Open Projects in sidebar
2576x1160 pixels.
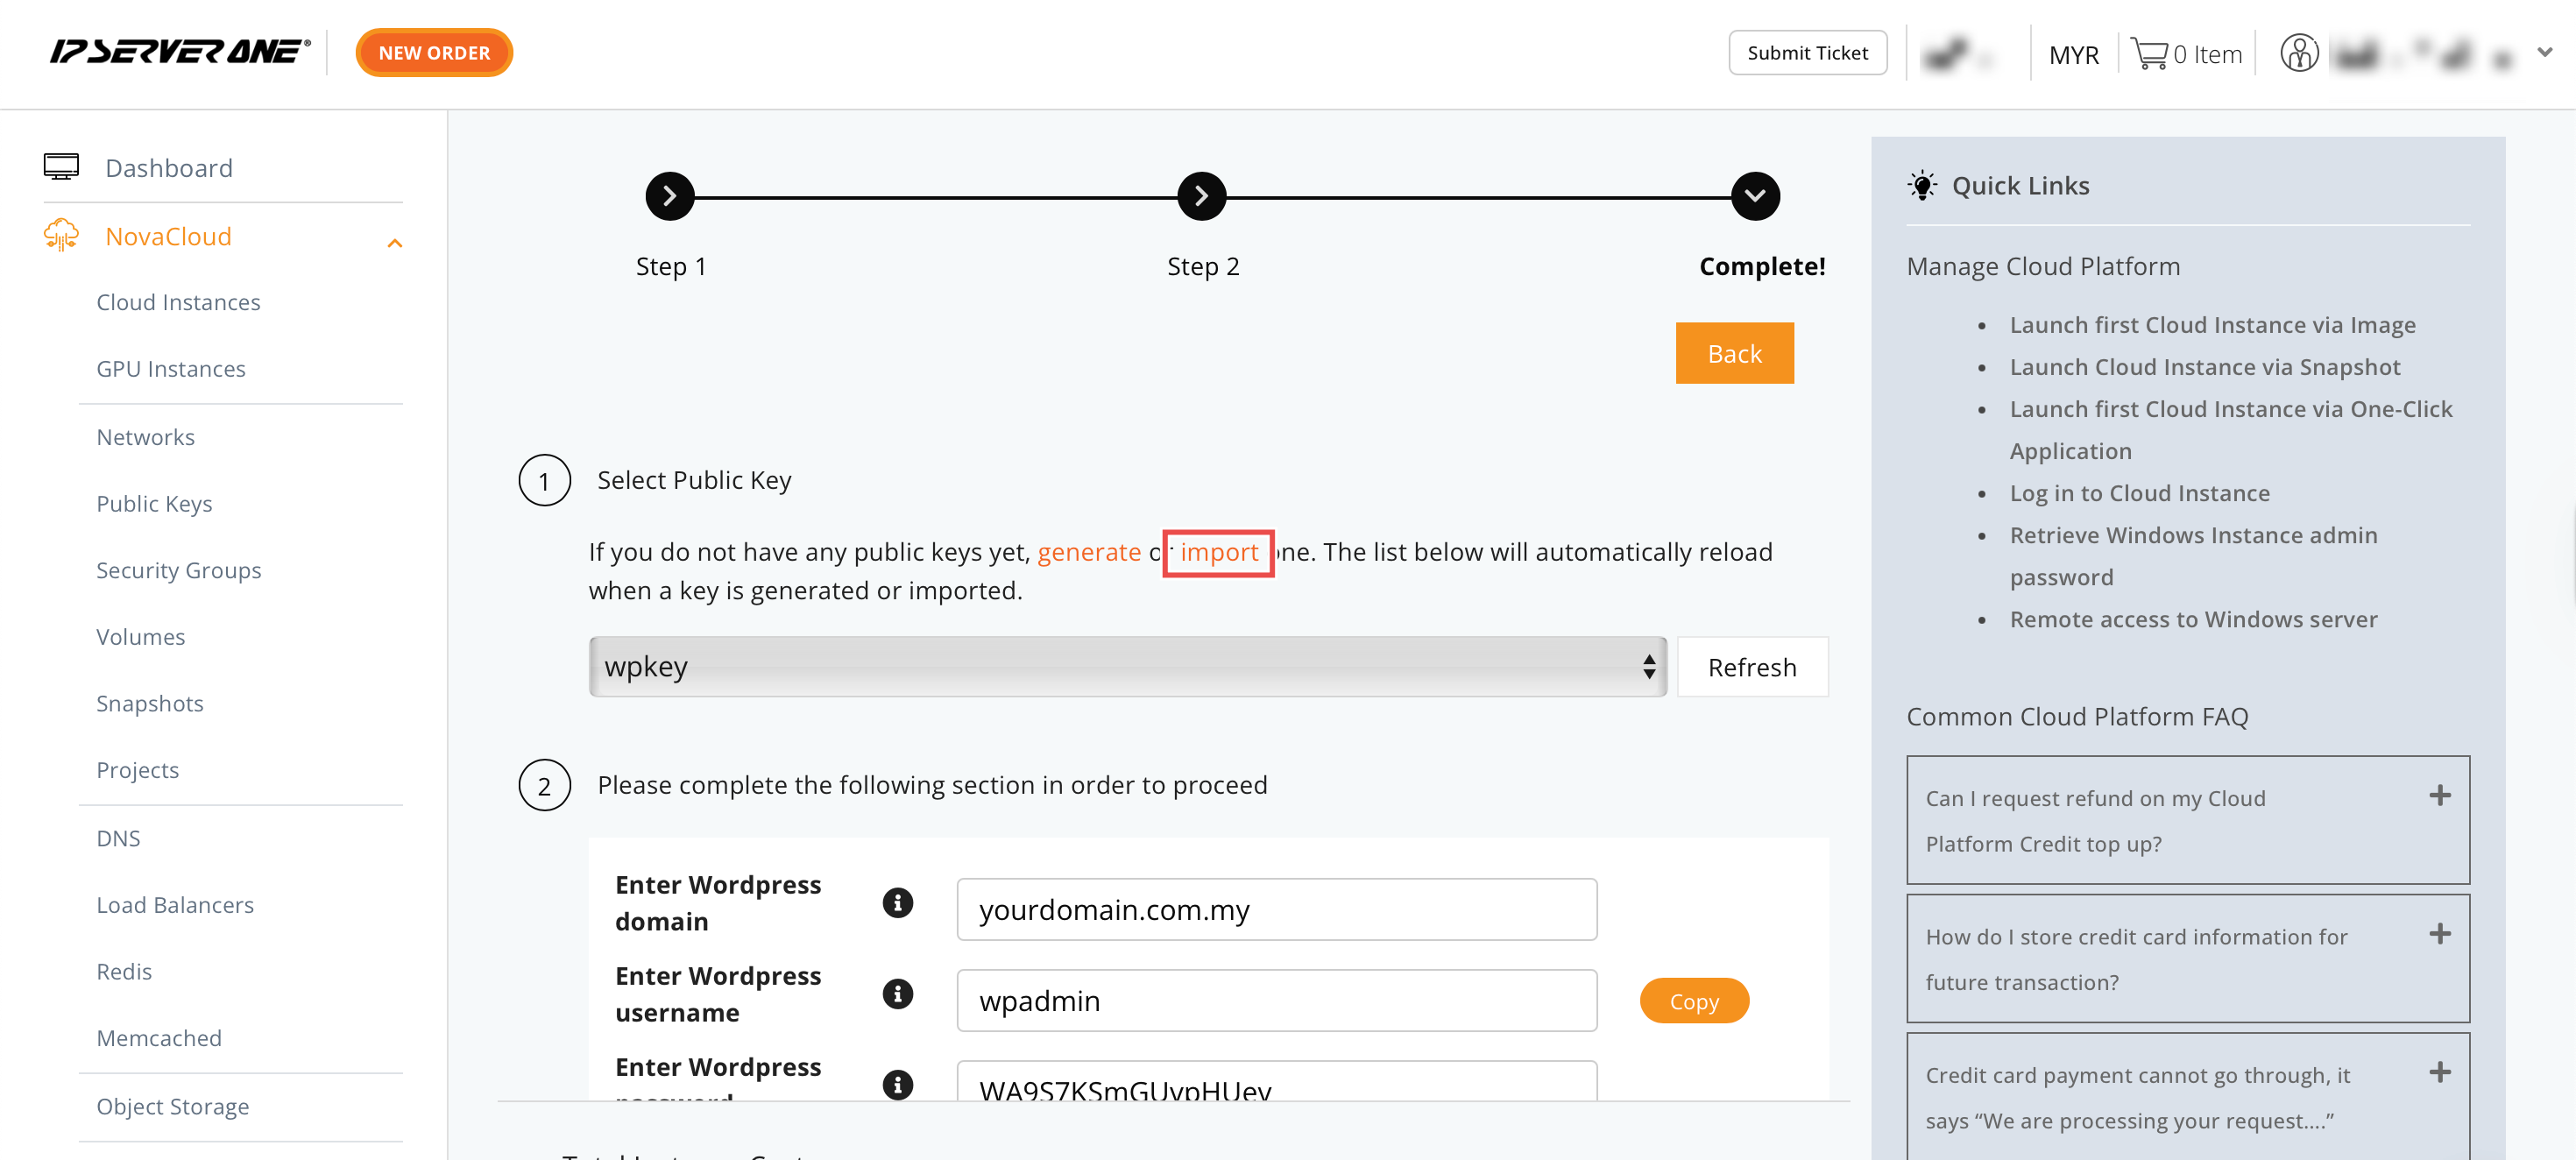[x=138, y=770]
